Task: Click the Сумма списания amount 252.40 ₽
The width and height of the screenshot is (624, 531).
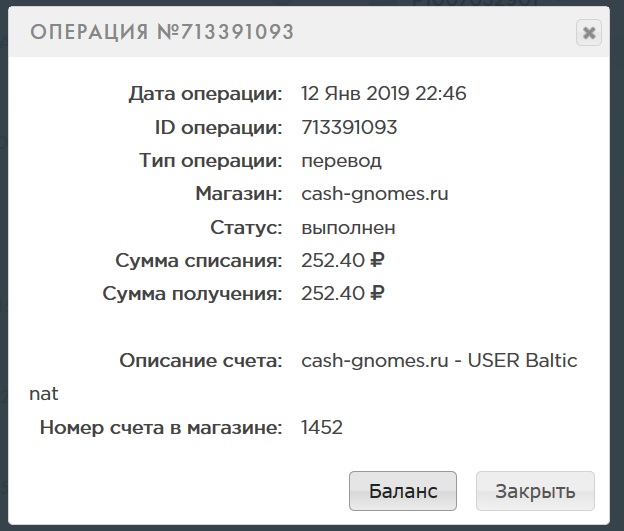Action: pyautogui.click(x=343, y=261)
